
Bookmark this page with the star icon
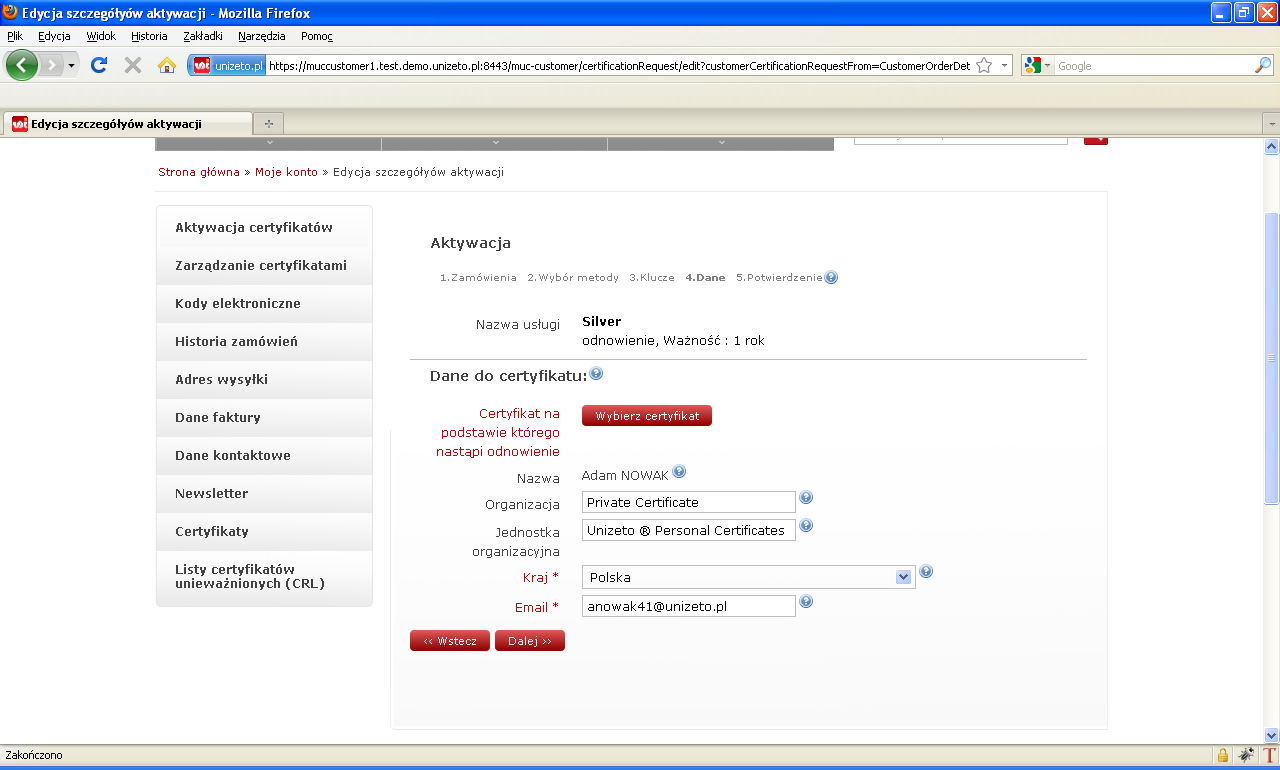pyautogui.click(x=984, y=65)
